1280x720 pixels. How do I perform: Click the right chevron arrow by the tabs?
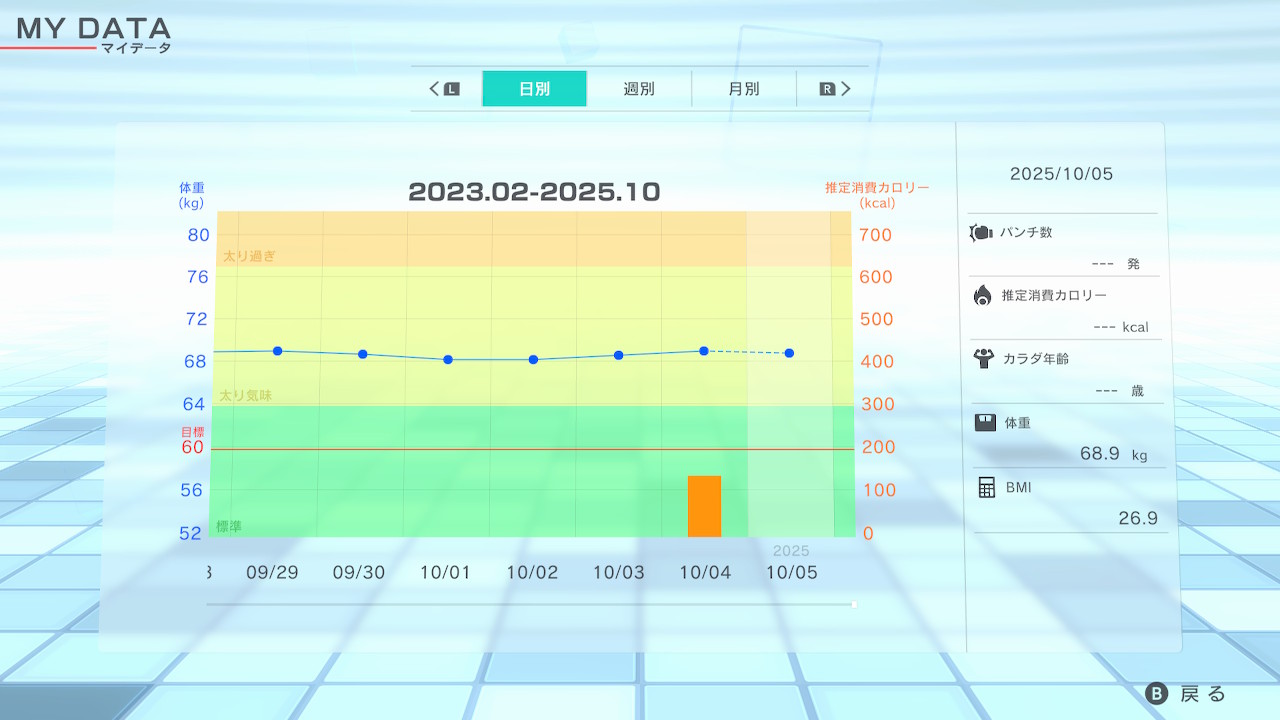846,89
